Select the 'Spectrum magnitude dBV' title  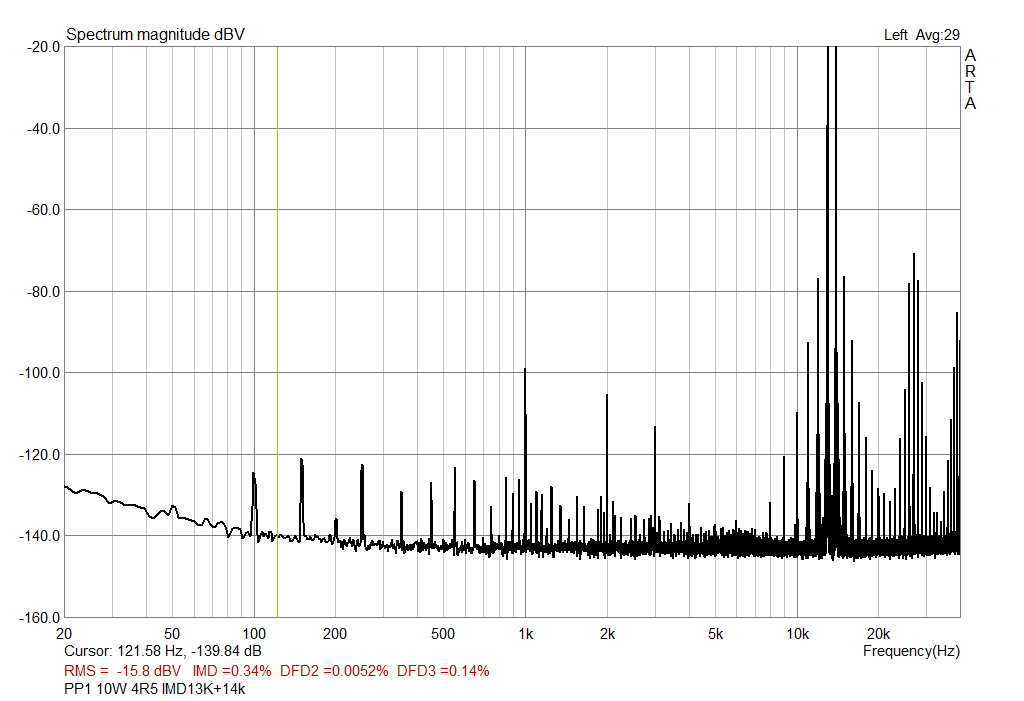[x=155, y=35]
